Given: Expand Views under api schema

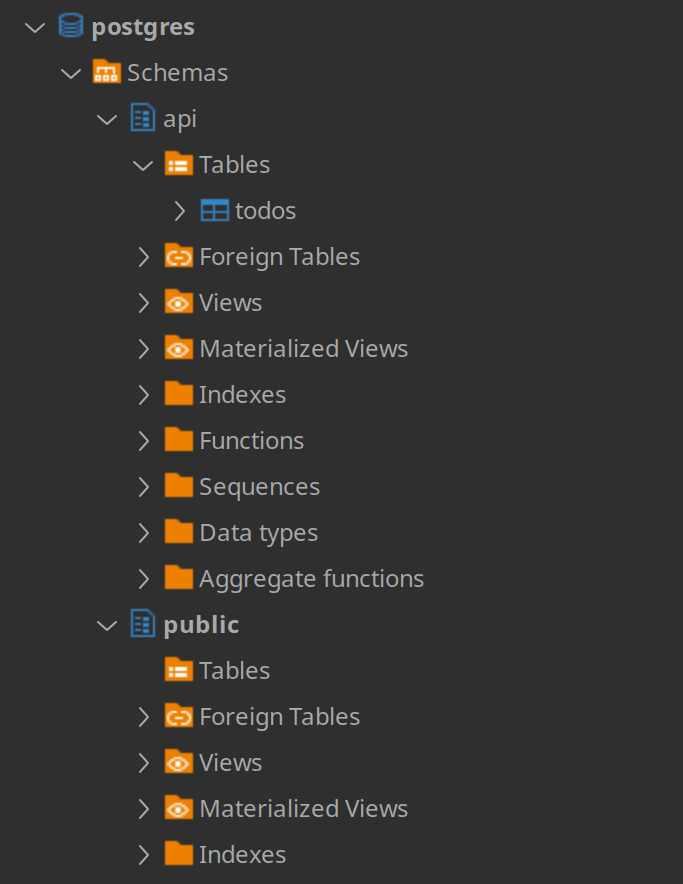Looking at the screenshot, I should [144, 303].
